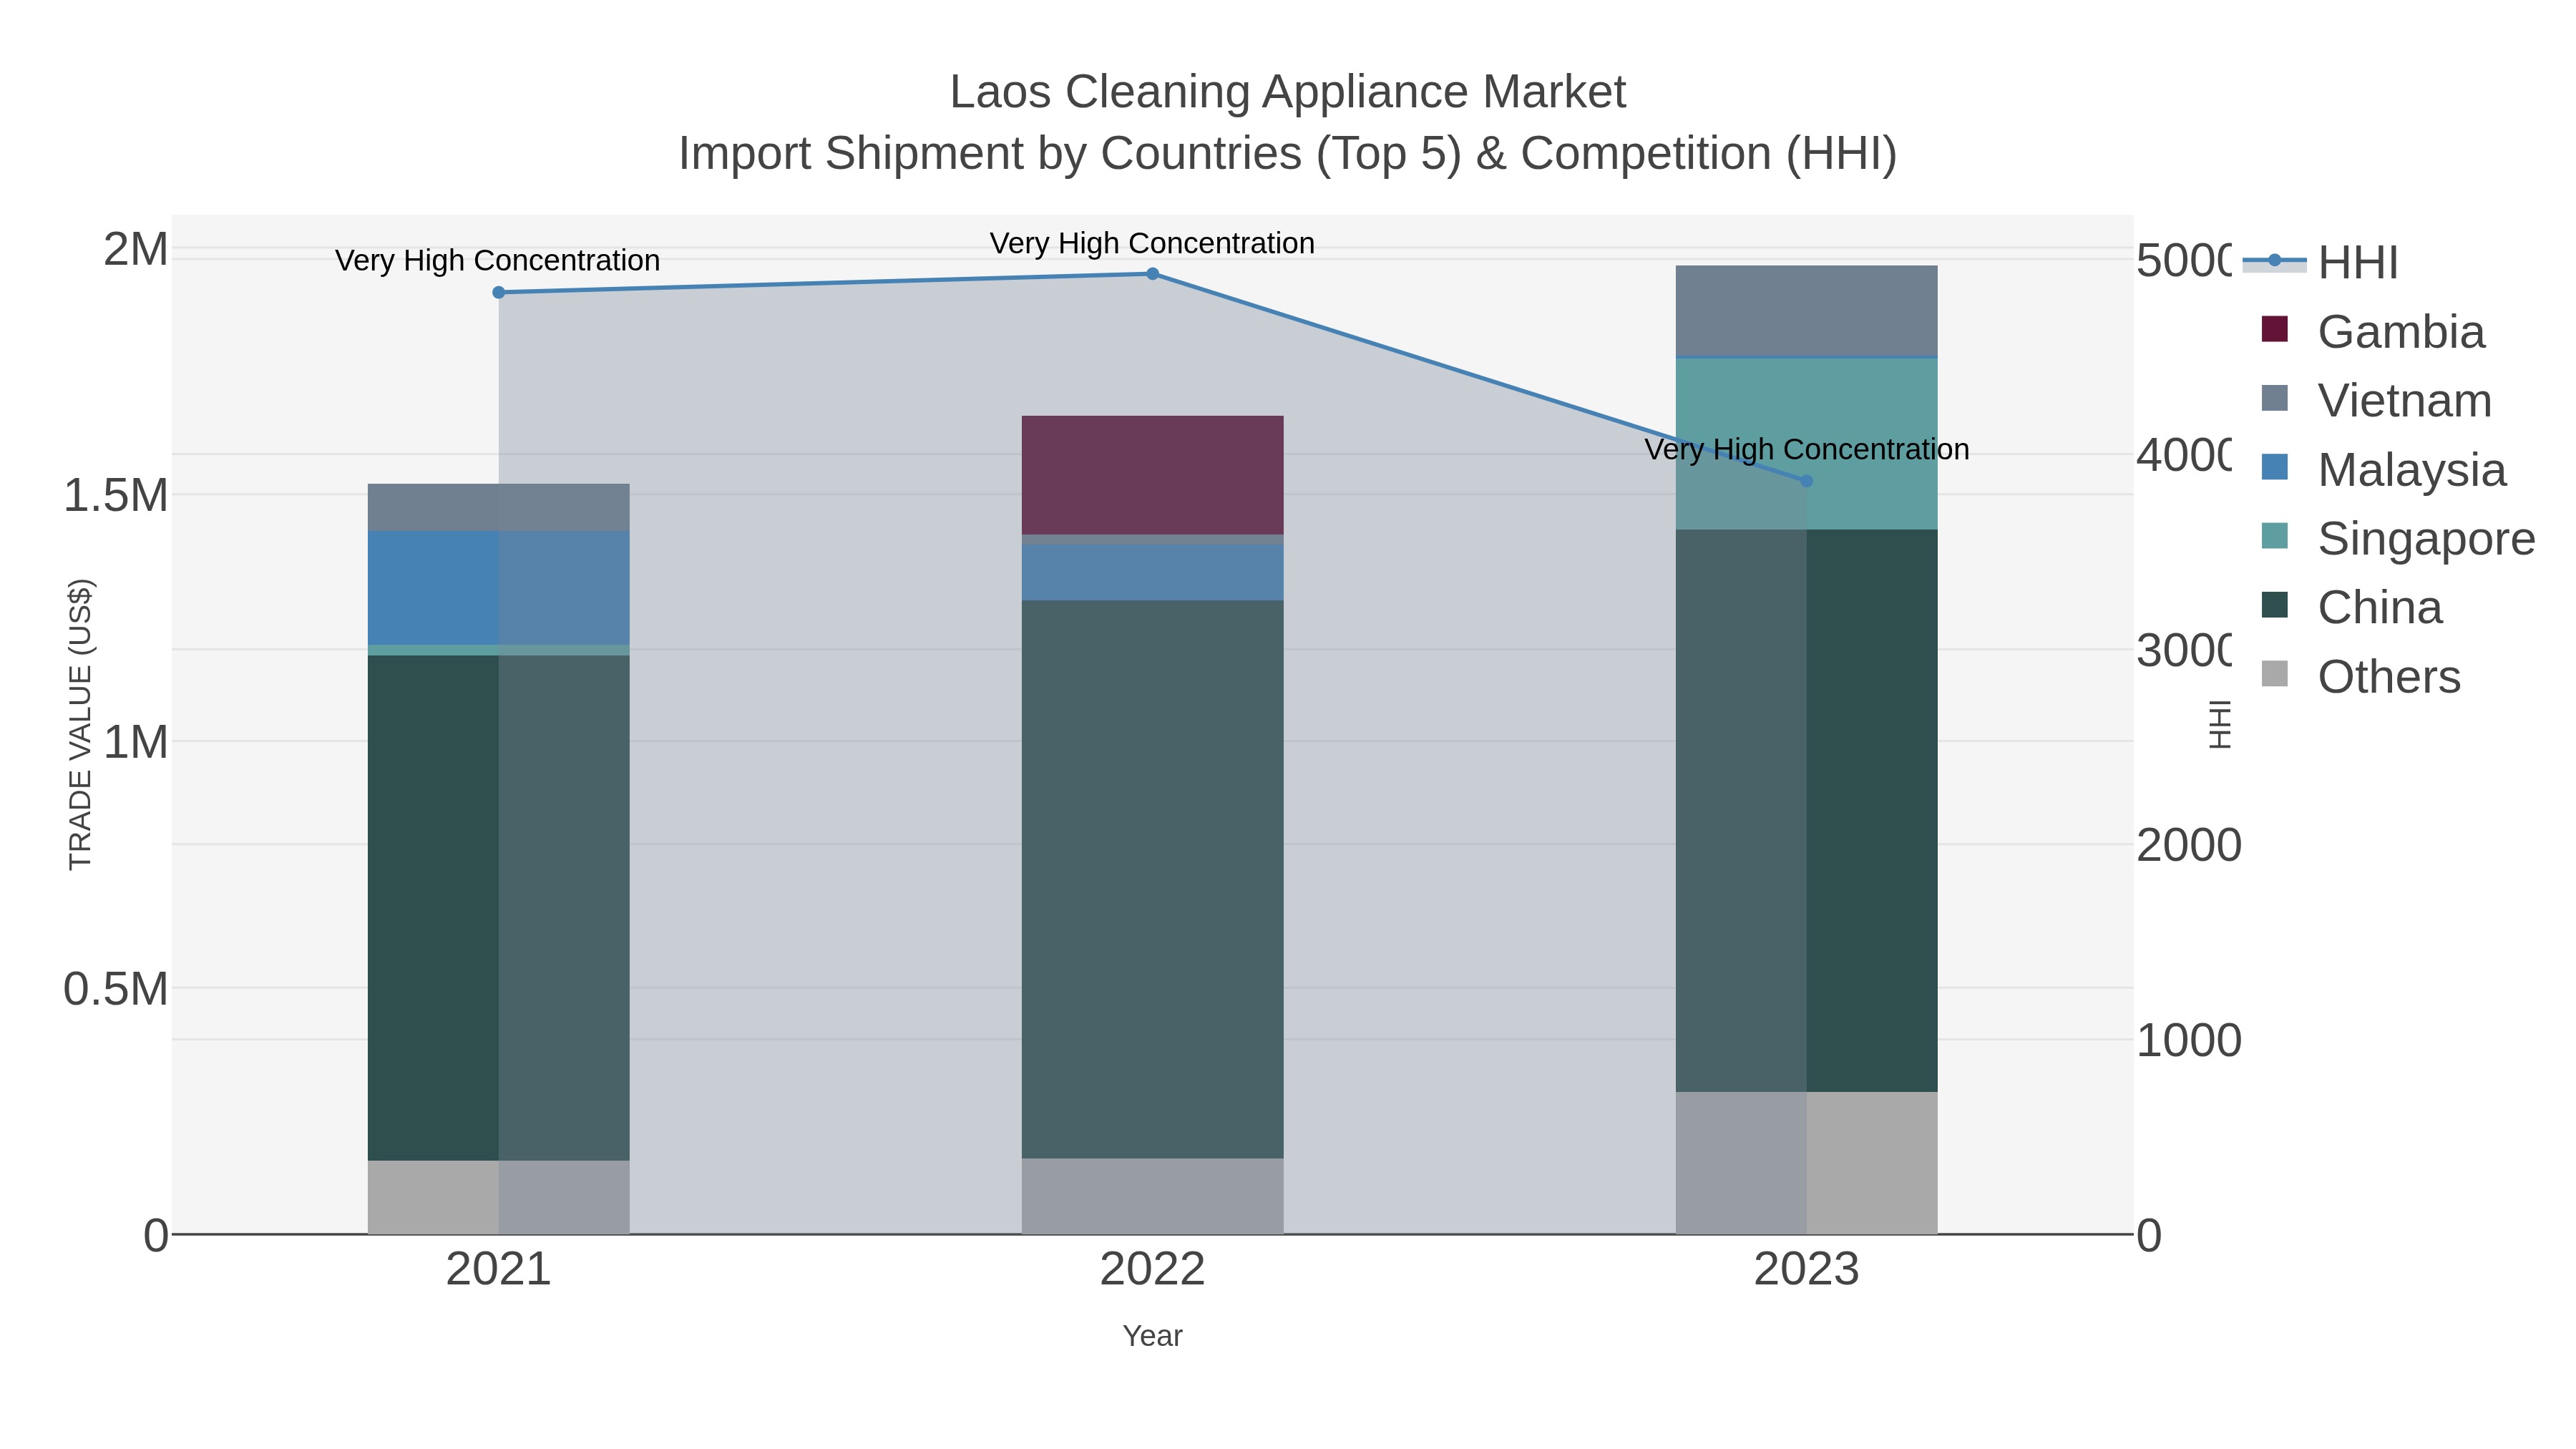The image size is (2576, 1449).
Task: Click the China legend color swatch
Action: [2275, 605]
